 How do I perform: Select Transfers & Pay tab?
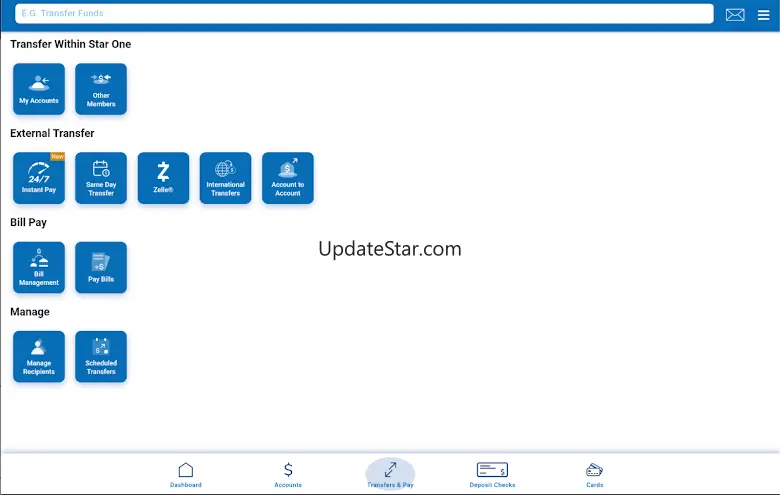tap(390, 475)
